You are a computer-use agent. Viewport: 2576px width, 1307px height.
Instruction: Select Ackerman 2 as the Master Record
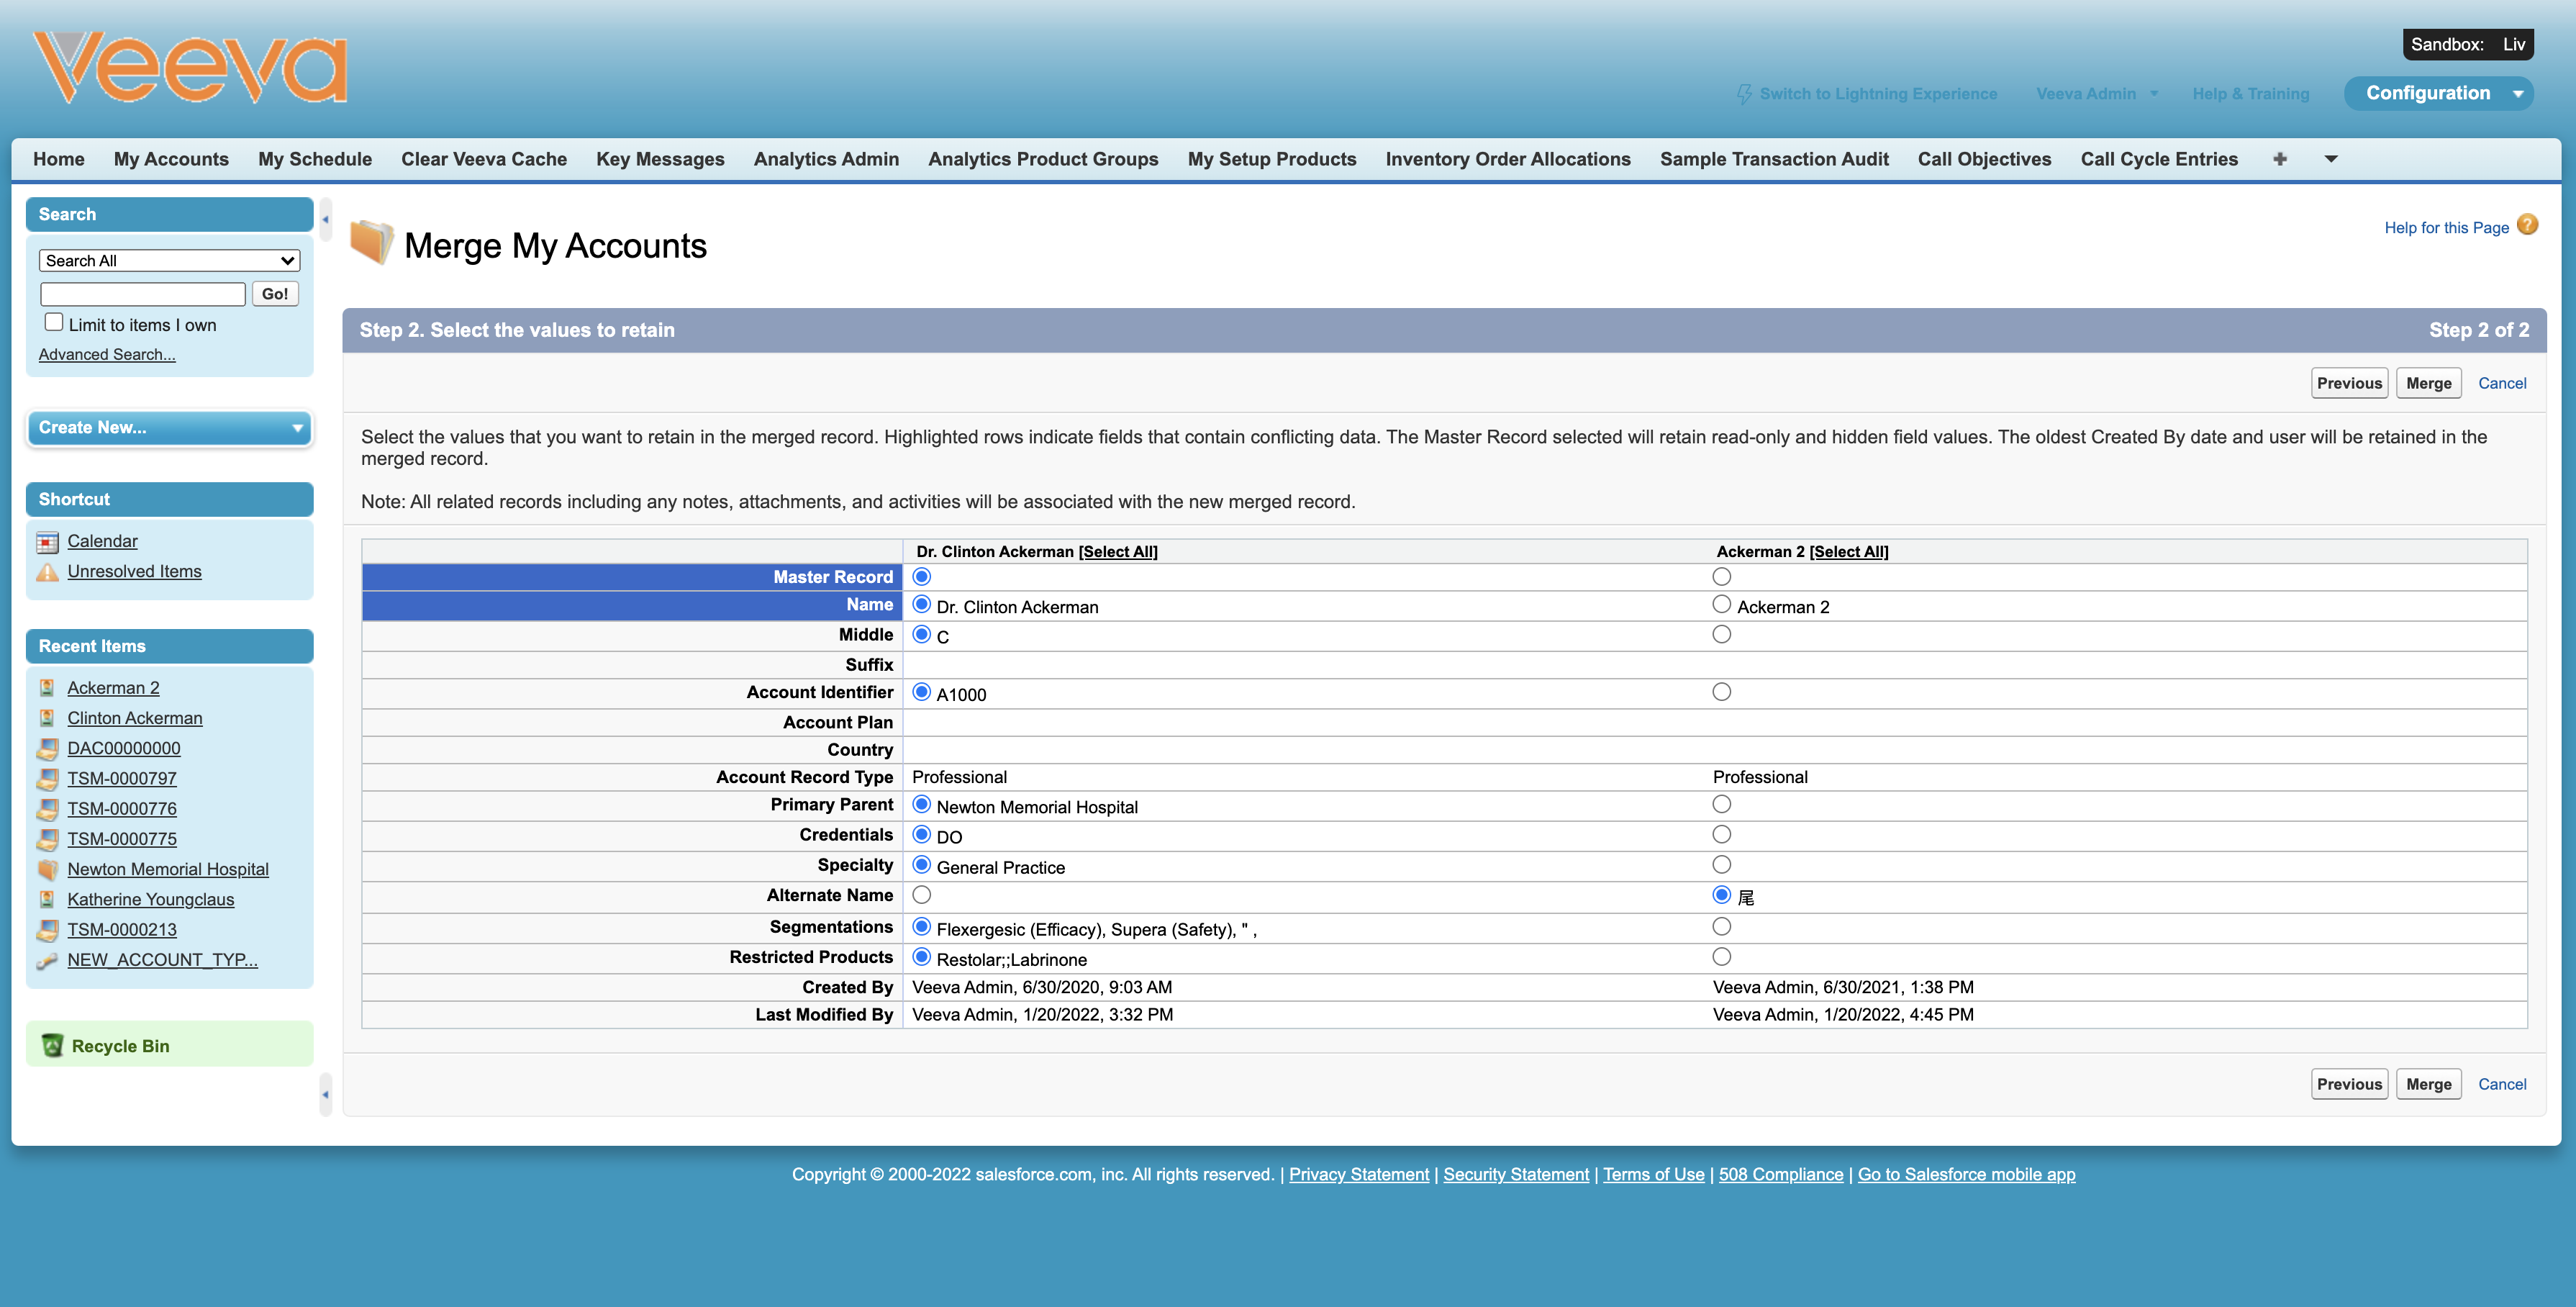[x=1721, y=577]
